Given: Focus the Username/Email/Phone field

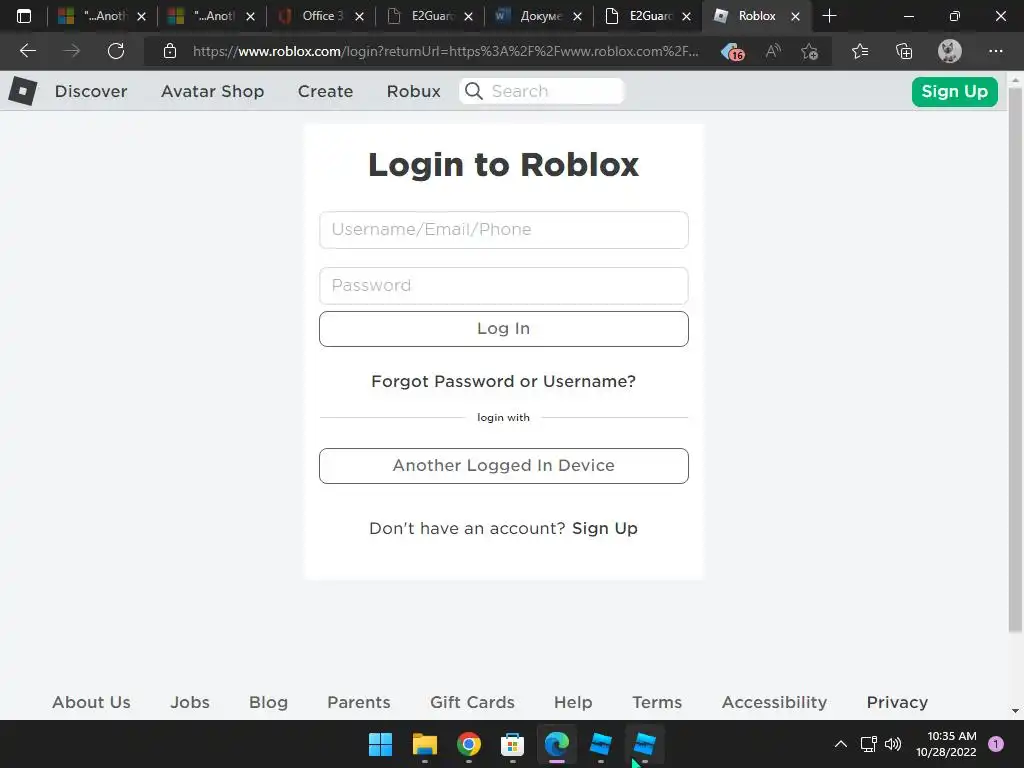Looking at the screenshot, I should click(x=504, y=230).
